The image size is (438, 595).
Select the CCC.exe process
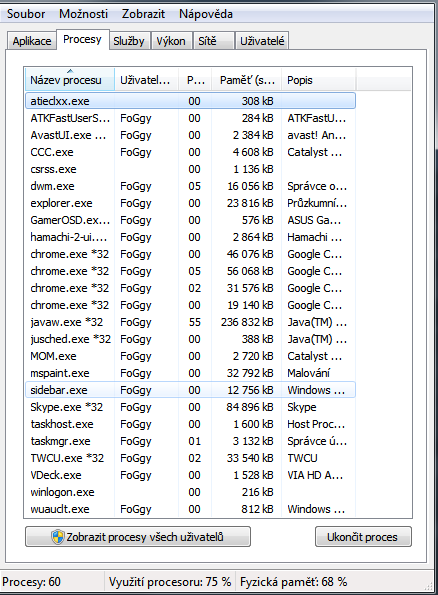tap(190, 152)
